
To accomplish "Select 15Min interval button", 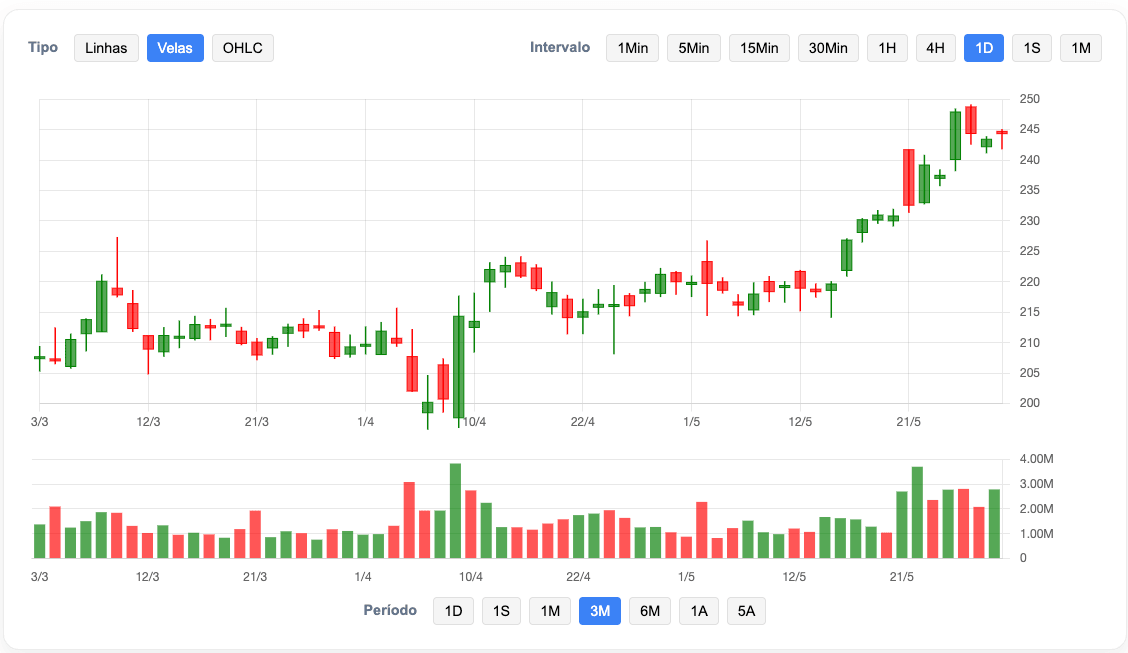I will (x=759, y=48).
